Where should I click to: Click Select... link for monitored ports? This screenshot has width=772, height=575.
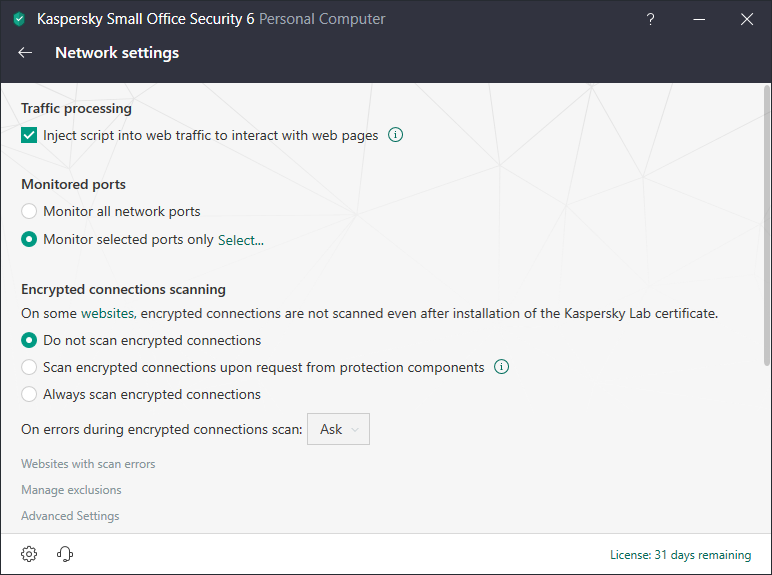(x=241, y=240)
